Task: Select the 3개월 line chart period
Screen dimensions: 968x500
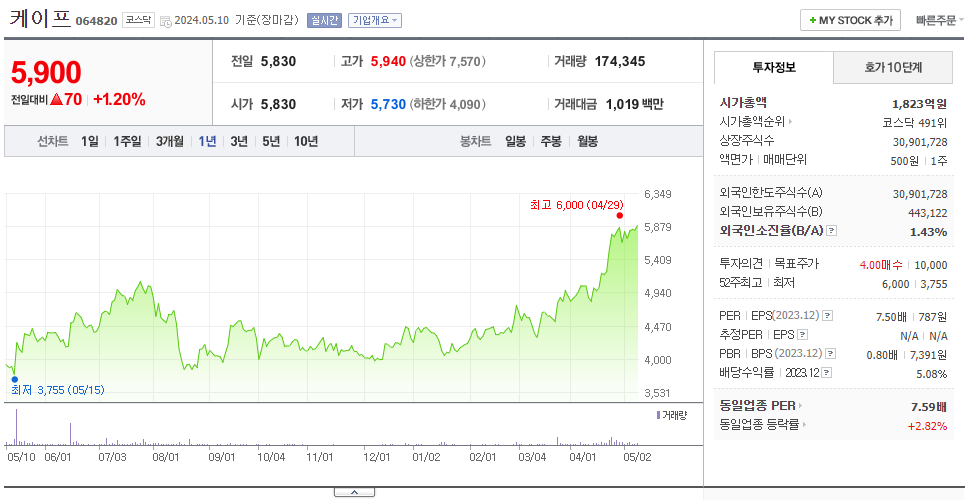Action: tap(170, 141)
